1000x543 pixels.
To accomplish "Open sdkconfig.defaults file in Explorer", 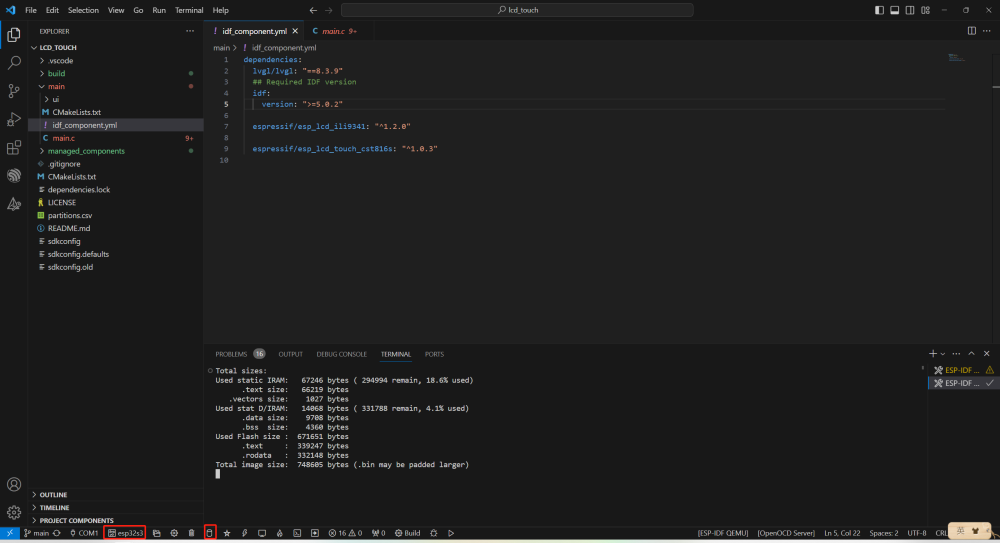I will (77, 254).
